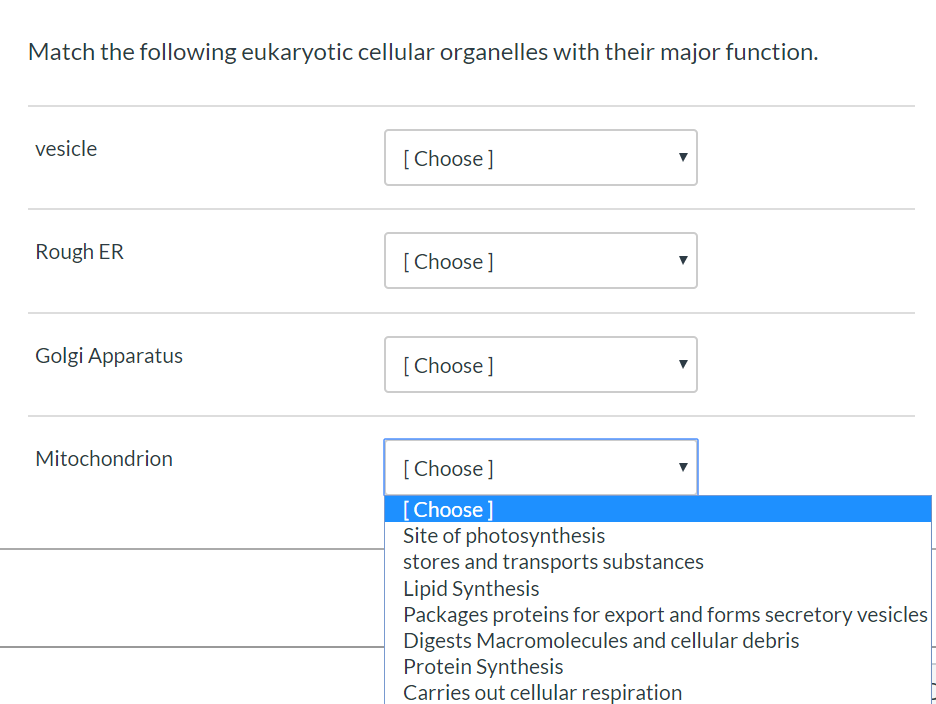Click the 'Rough ER' row label
The width and height of the screenshot is (936, 704).
point(79,251)
